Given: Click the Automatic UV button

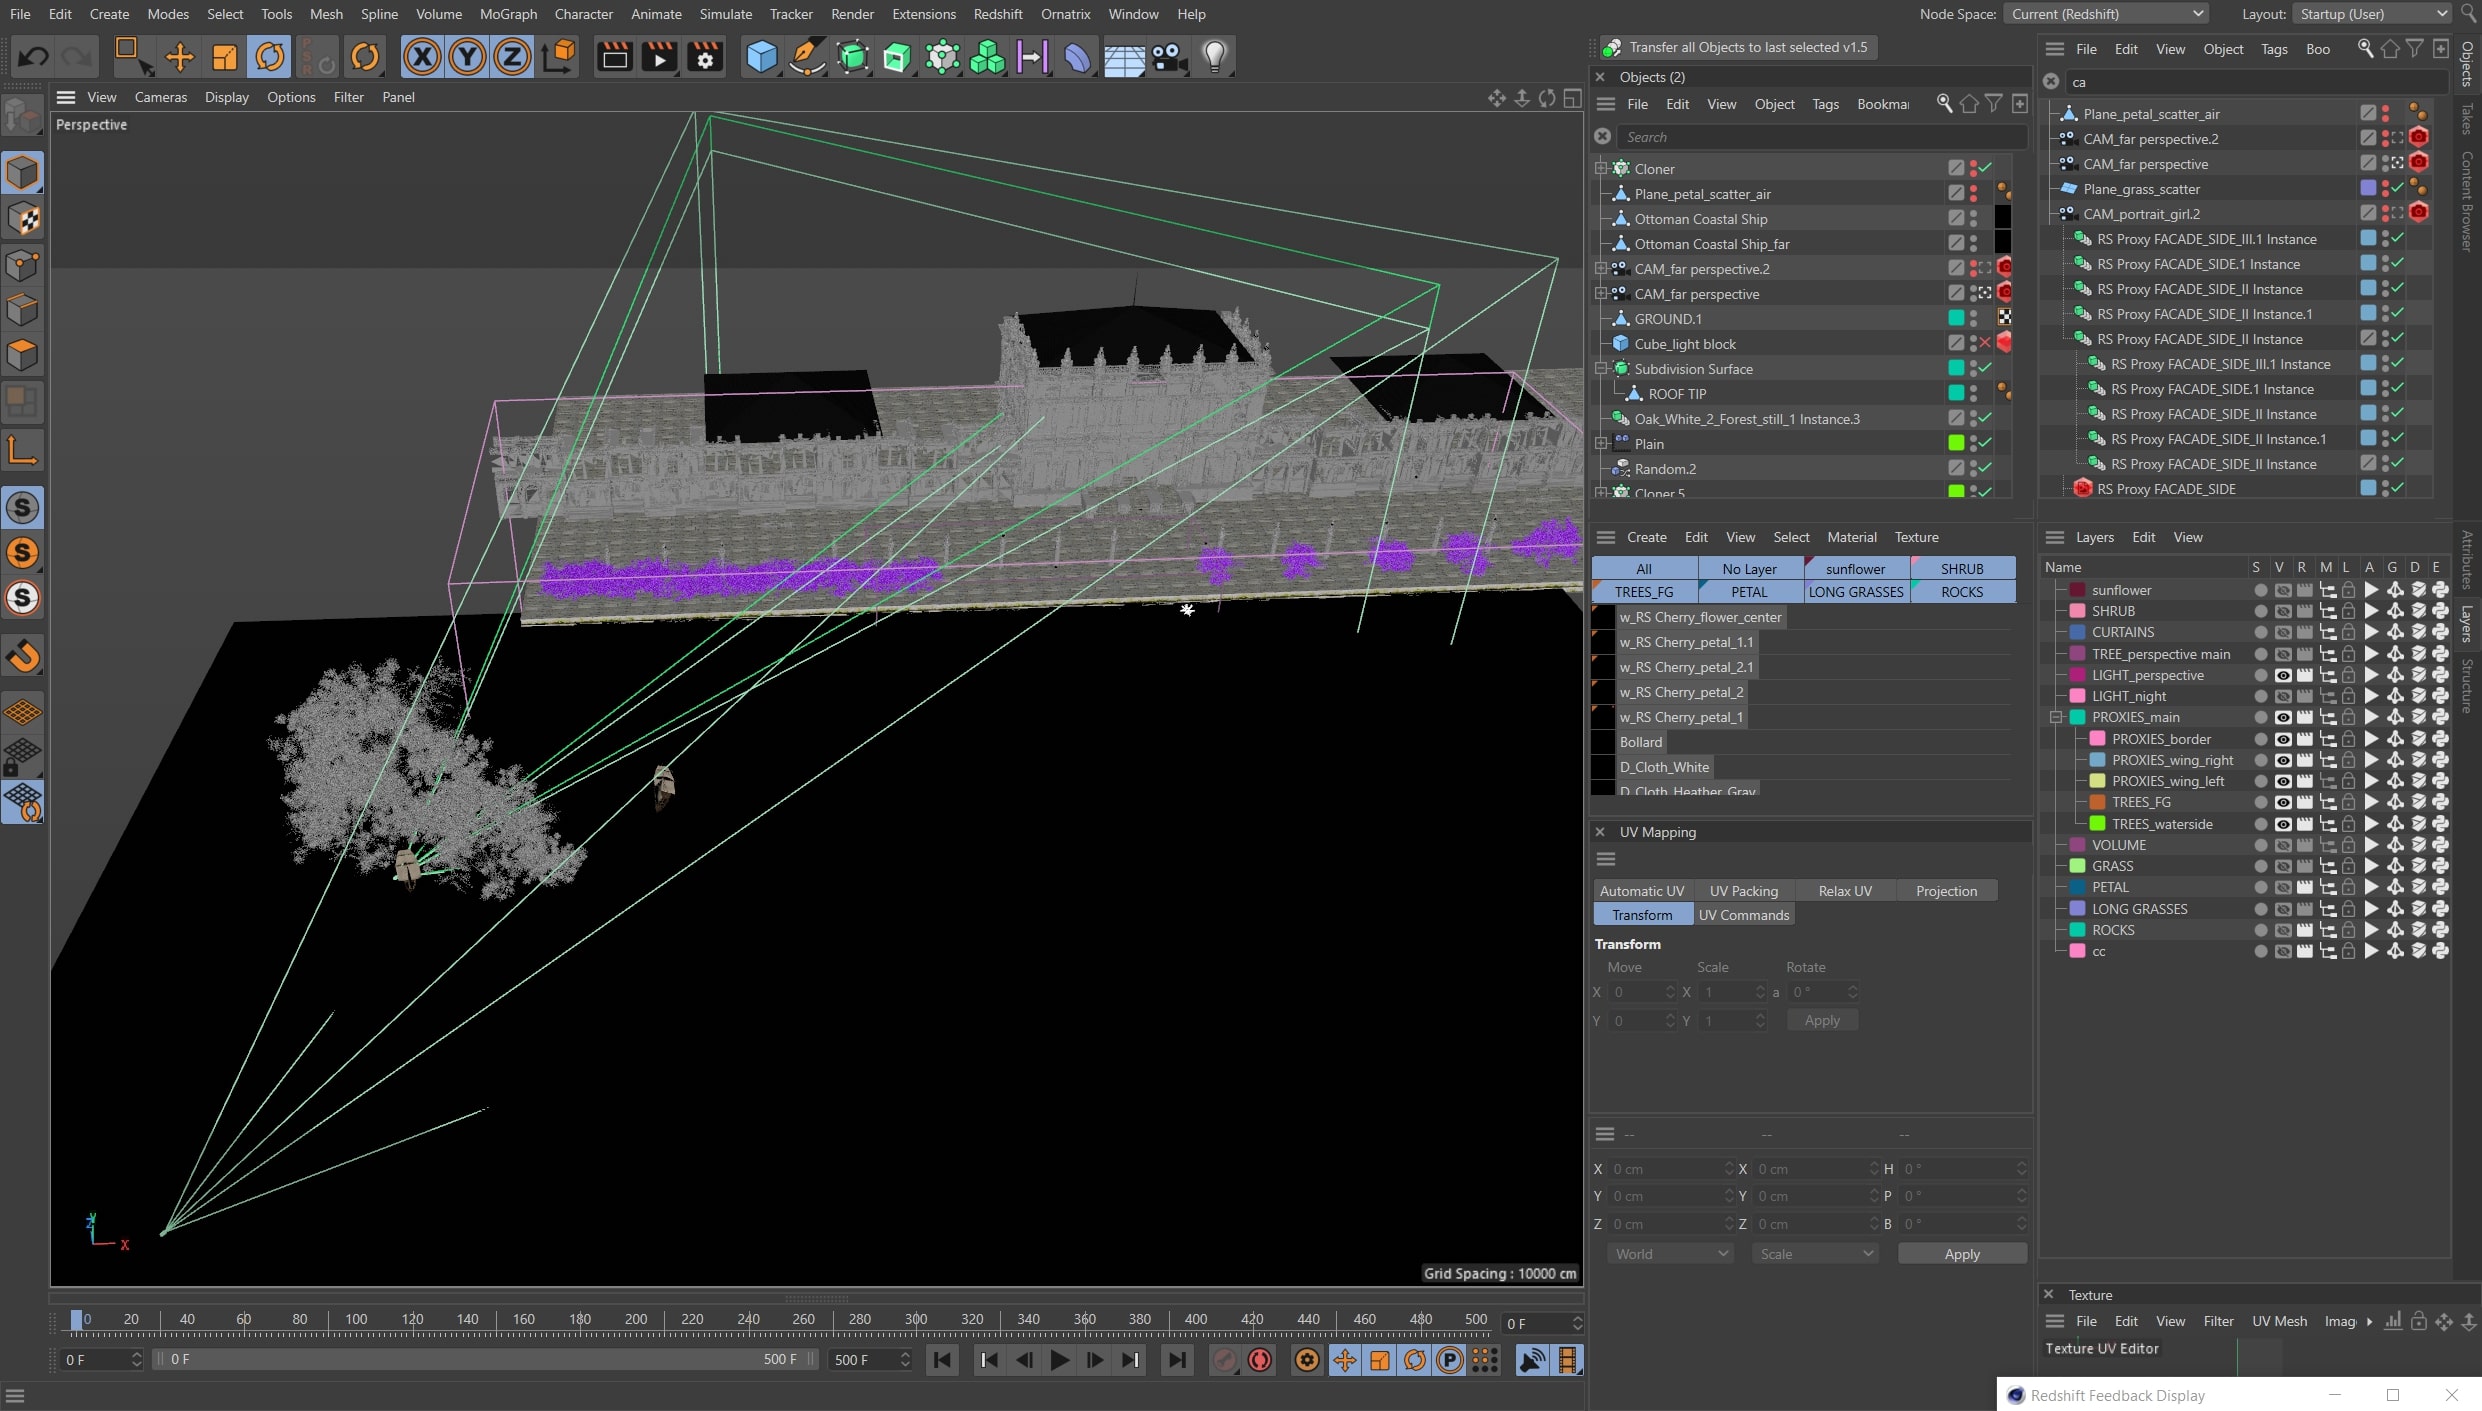Looking at the screenshot, I should [x=1642, y=891].
